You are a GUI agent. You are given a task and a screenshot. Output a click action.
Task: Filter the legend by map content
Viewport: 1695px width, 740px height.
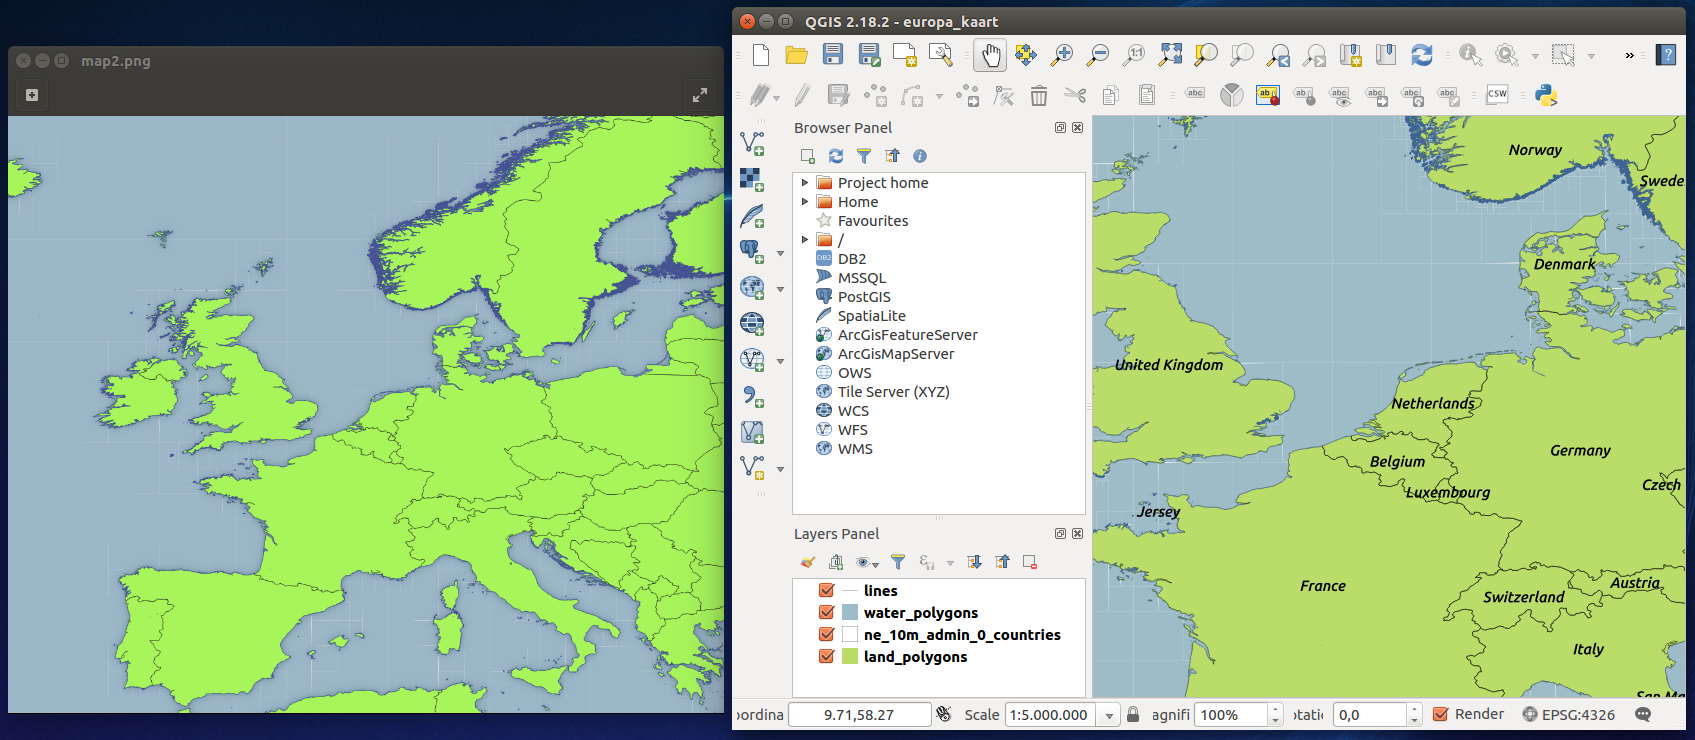click(898, 562)
